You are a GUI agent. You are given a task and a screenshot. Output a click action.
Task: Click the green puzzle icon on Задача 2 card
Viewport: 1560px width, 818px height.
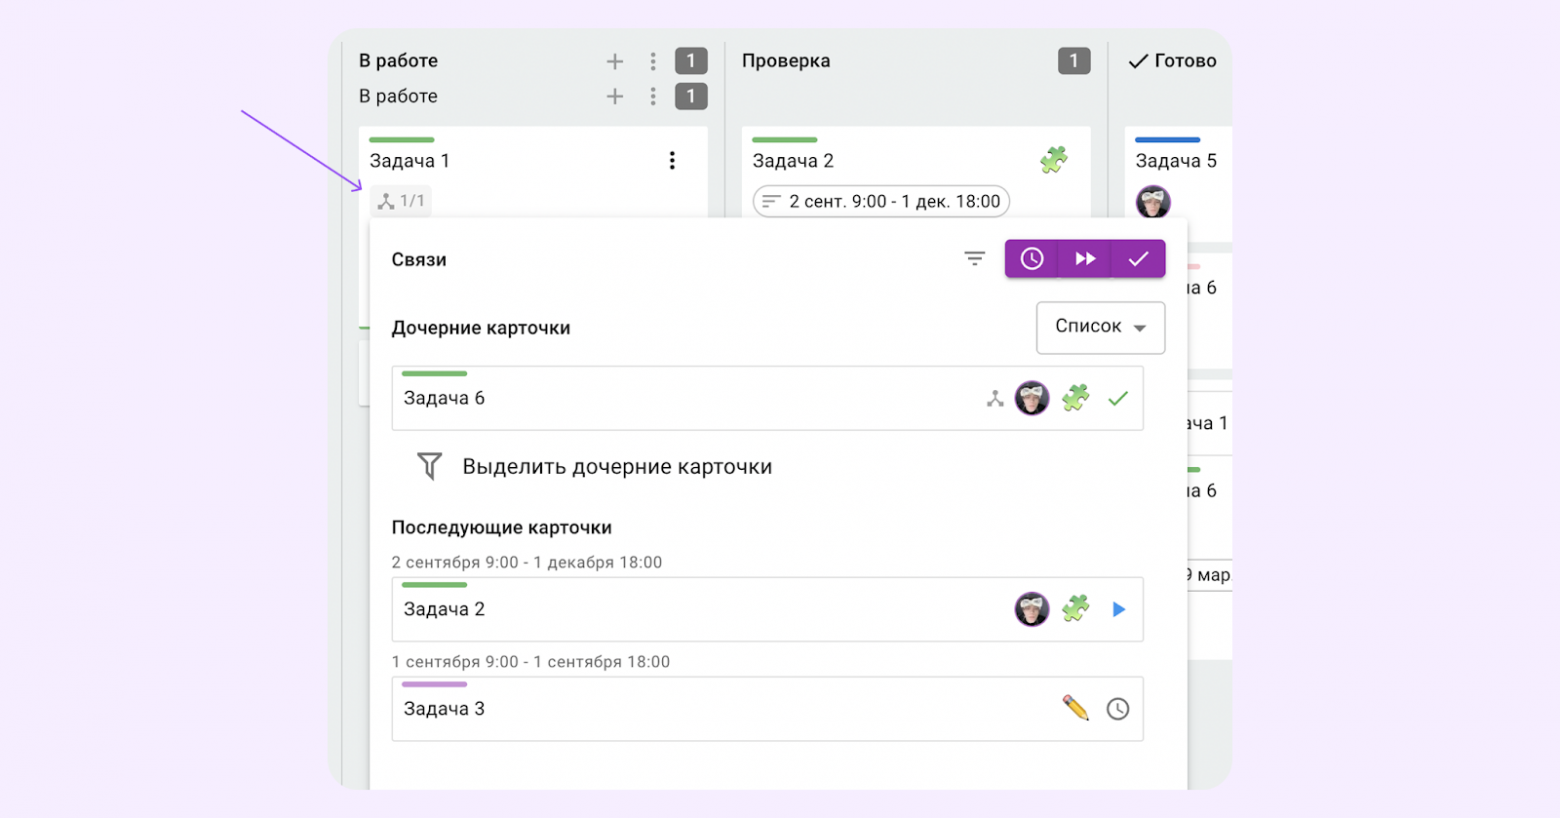(x=1055, y=159)
